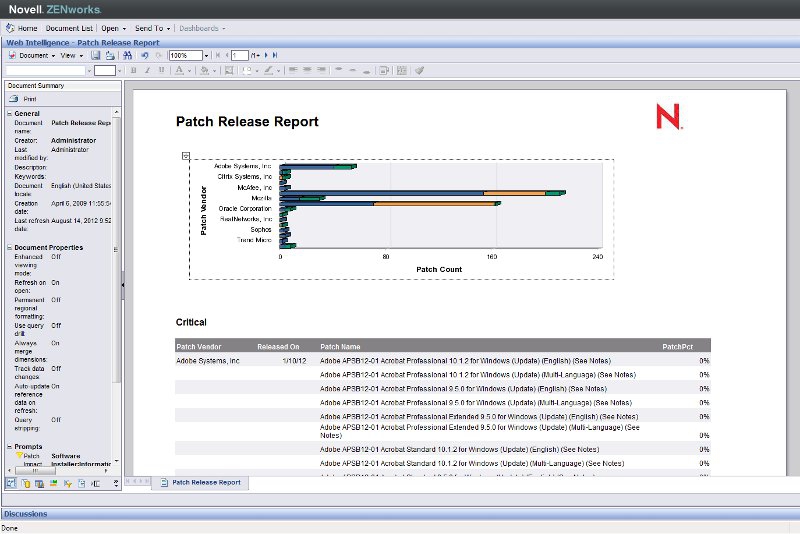Image resolution: width=800 pixels, height=534 pixels.
Task: Click the left panel vertical scrollbar
Action: [117, 286]
